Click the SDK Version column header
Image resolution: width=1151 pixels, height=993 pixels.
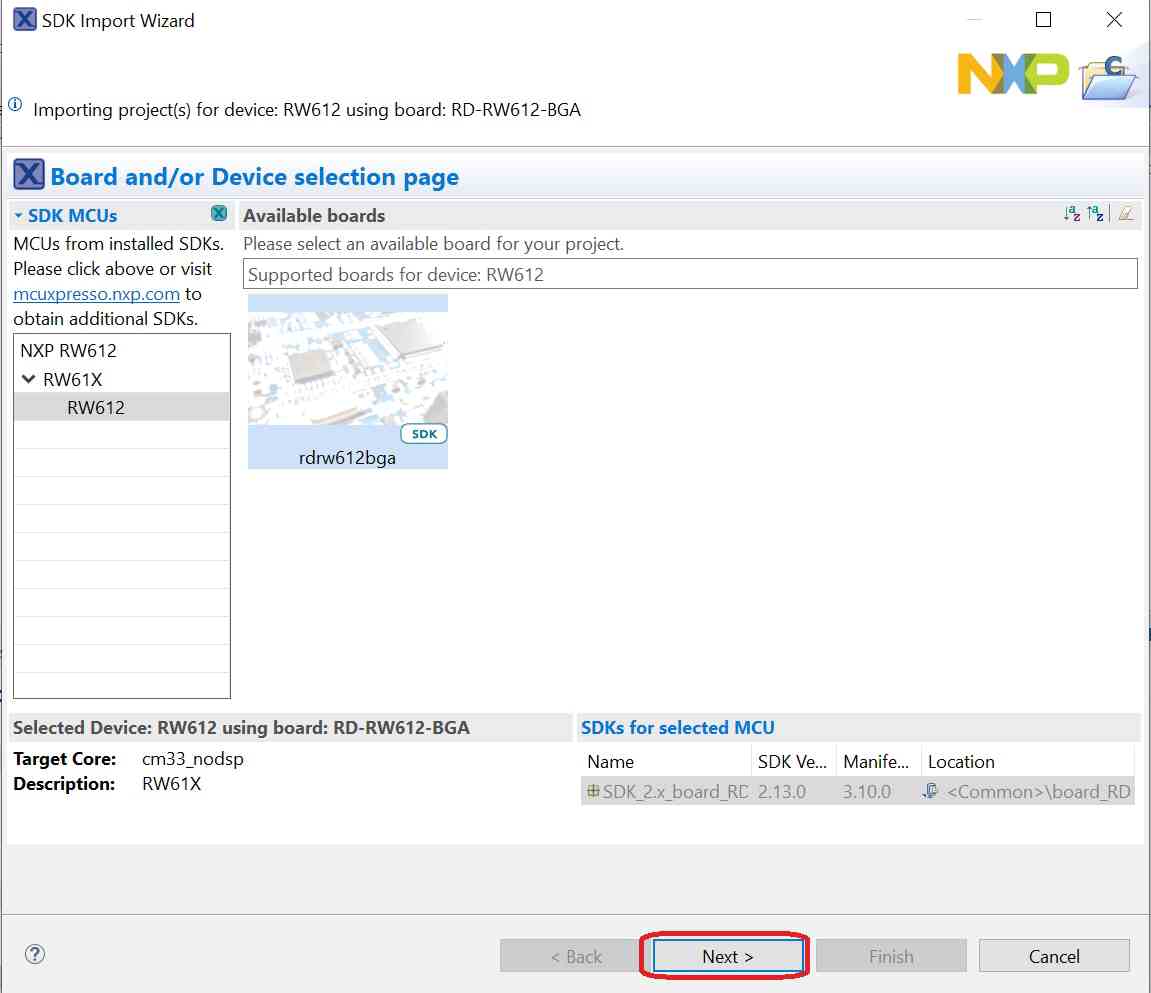[792, 762]
